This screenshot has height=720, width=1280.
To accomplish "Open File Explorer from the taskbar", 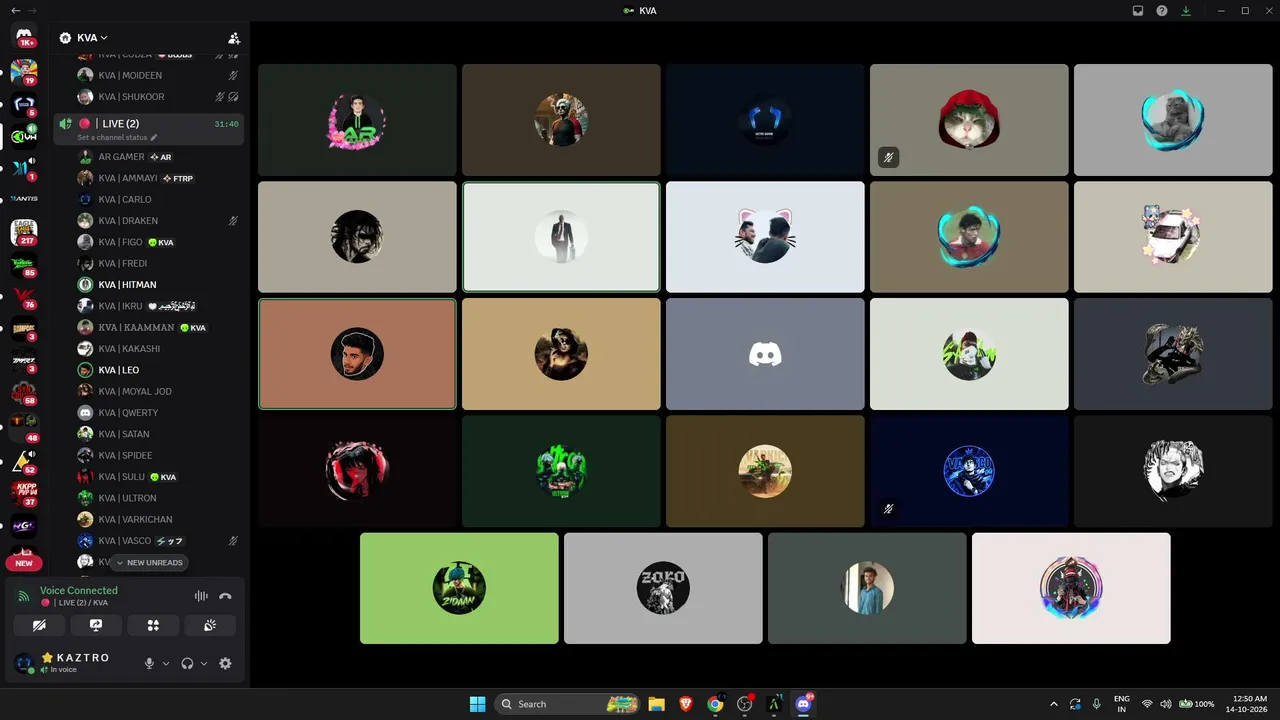I will coord(656,704).
